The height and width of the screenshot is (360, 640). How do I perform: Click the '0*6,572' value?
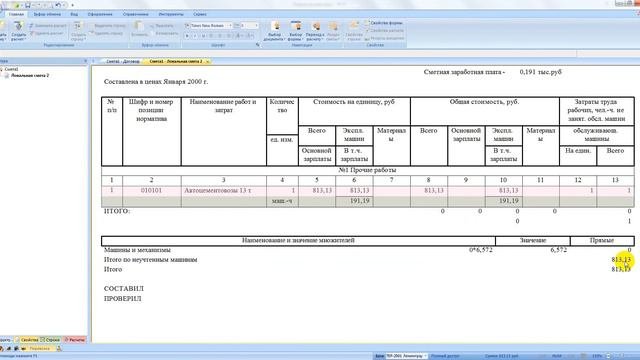(480, 250)
